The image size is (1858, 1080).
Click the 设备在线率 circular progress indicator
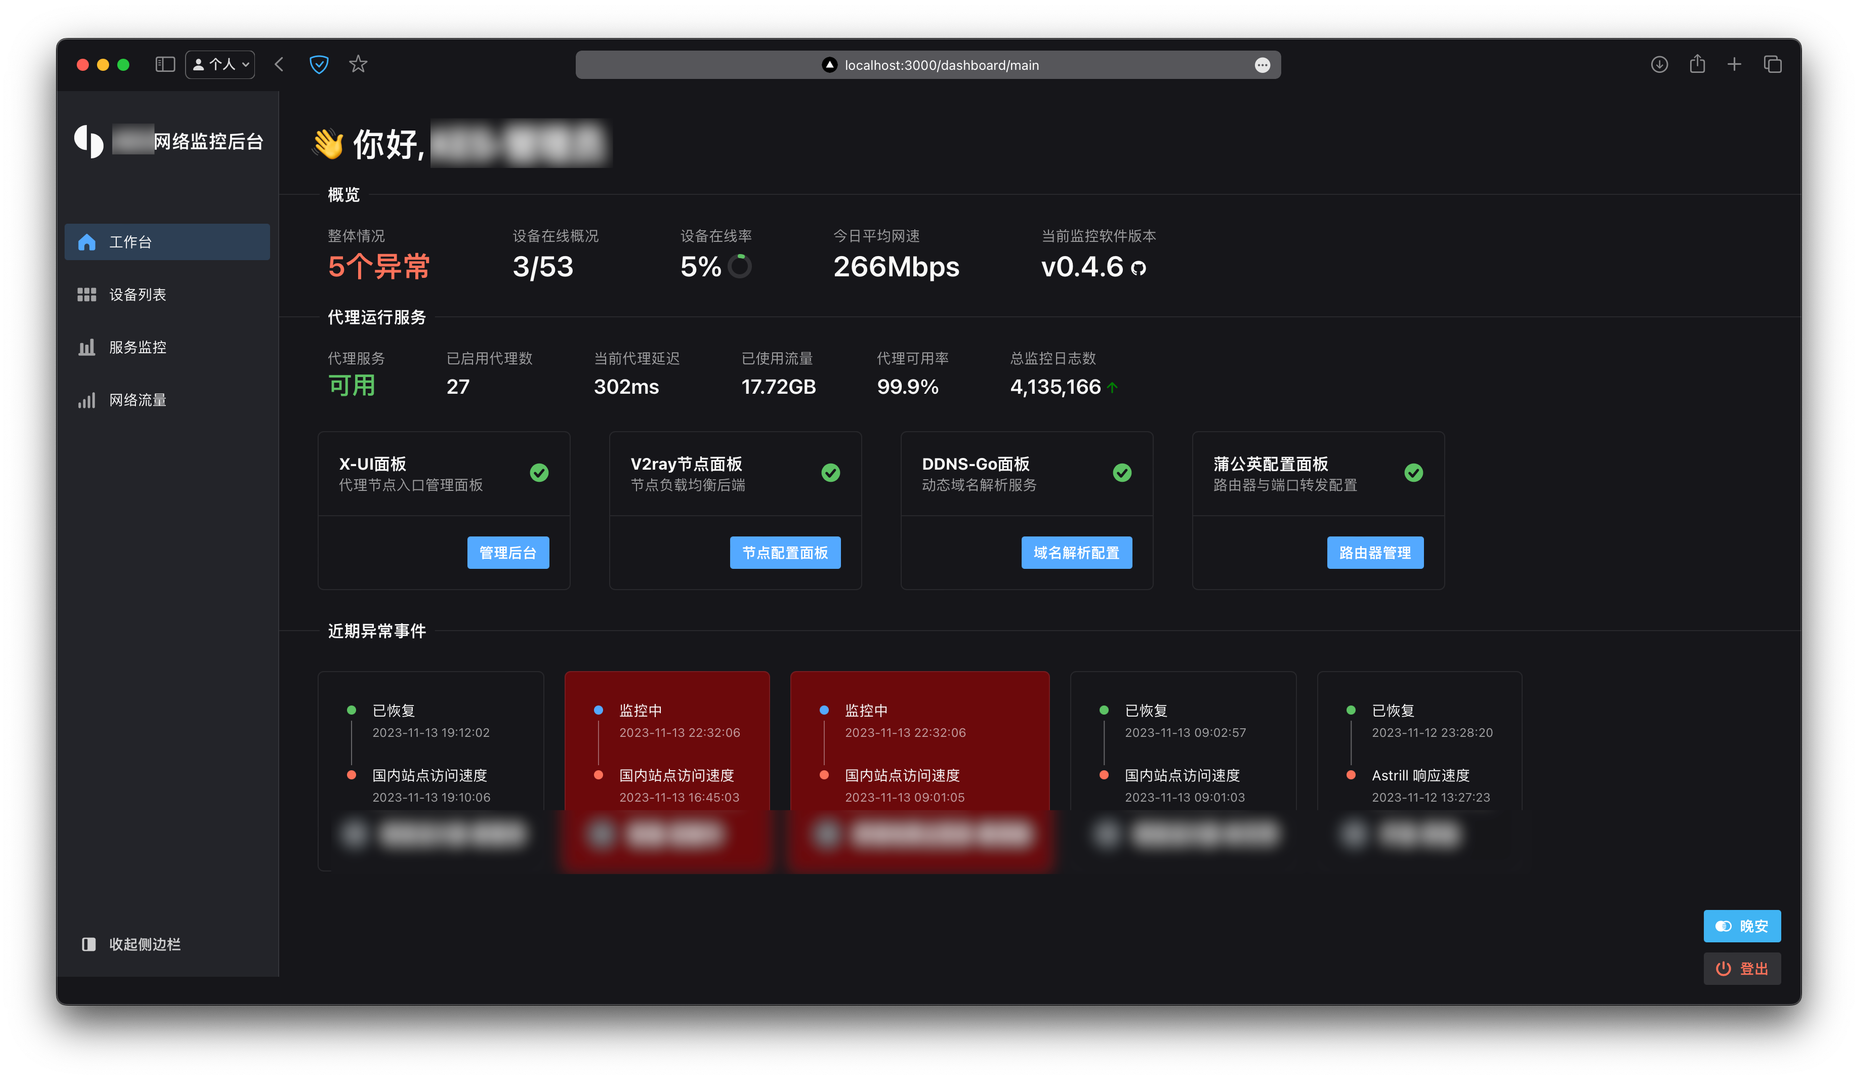740,267
